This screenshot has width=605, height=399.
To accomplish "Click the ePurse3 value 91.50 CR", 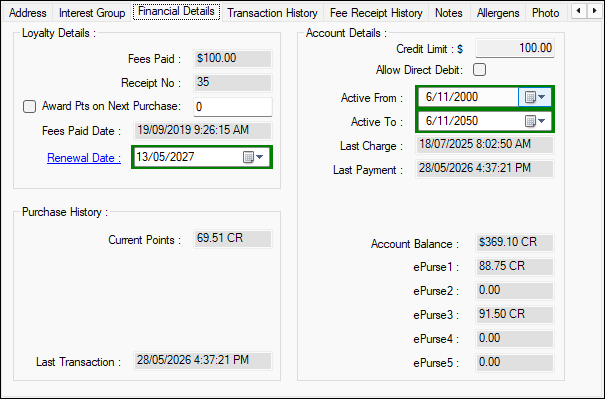I will click(x=515, y=314).
